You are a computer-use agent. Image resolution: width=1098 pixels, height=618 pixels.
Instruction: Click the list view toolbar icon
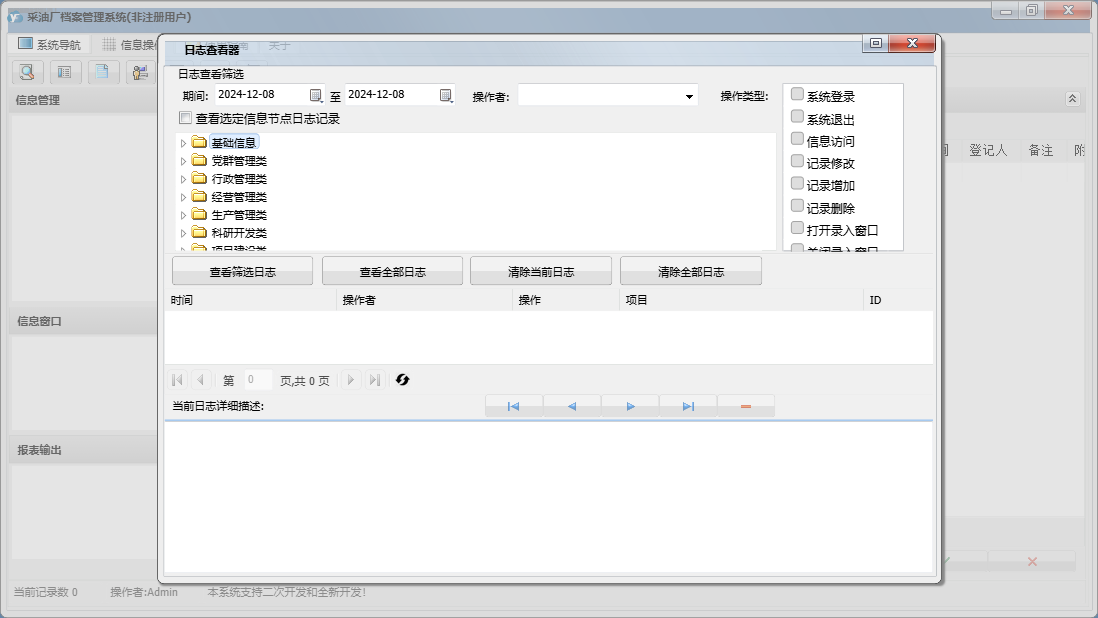point(64,71)
